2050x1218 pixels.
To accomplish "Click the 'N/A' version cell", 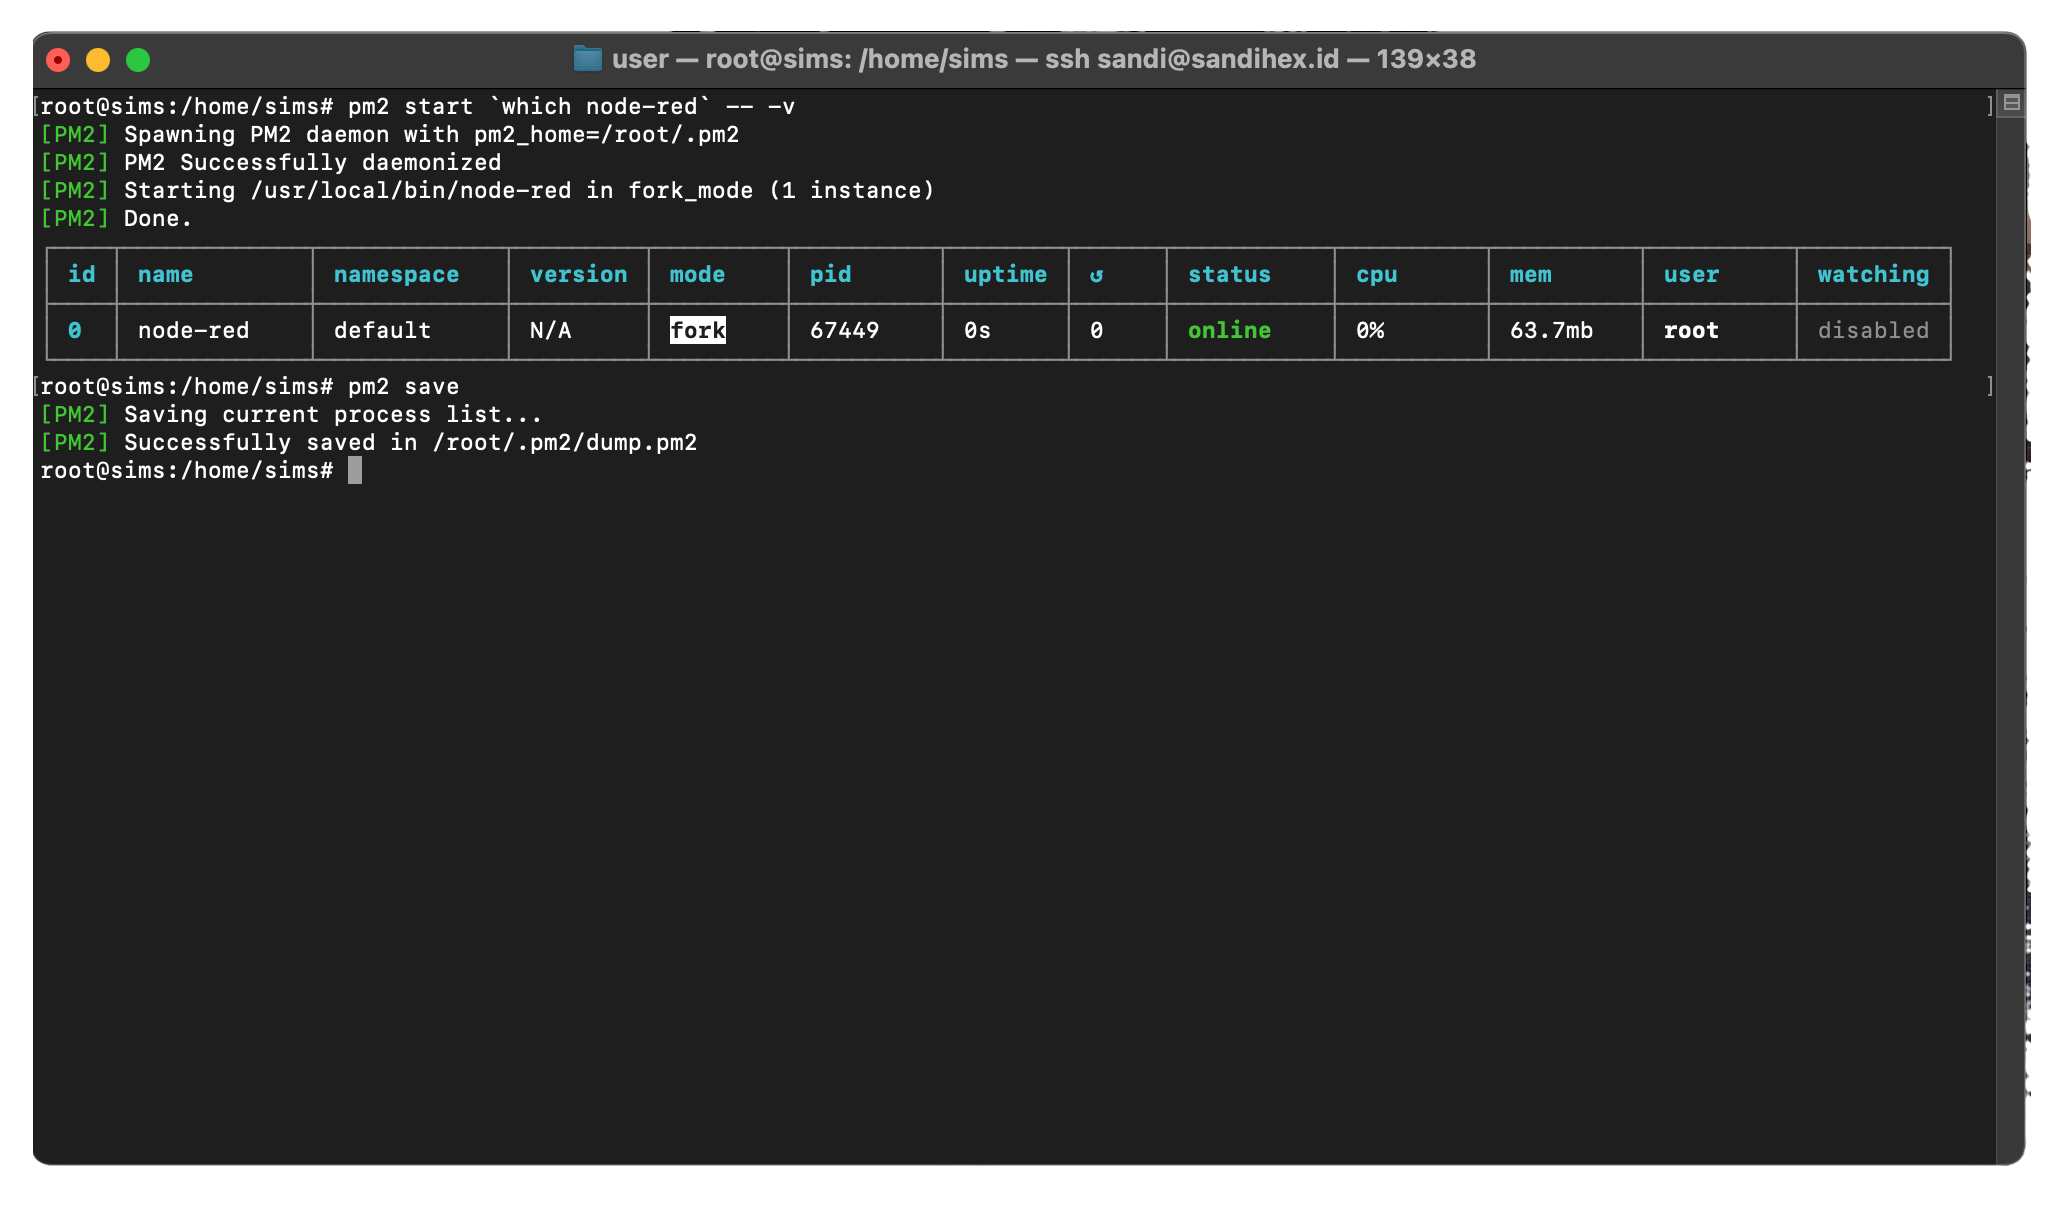I will pos(550,330).
